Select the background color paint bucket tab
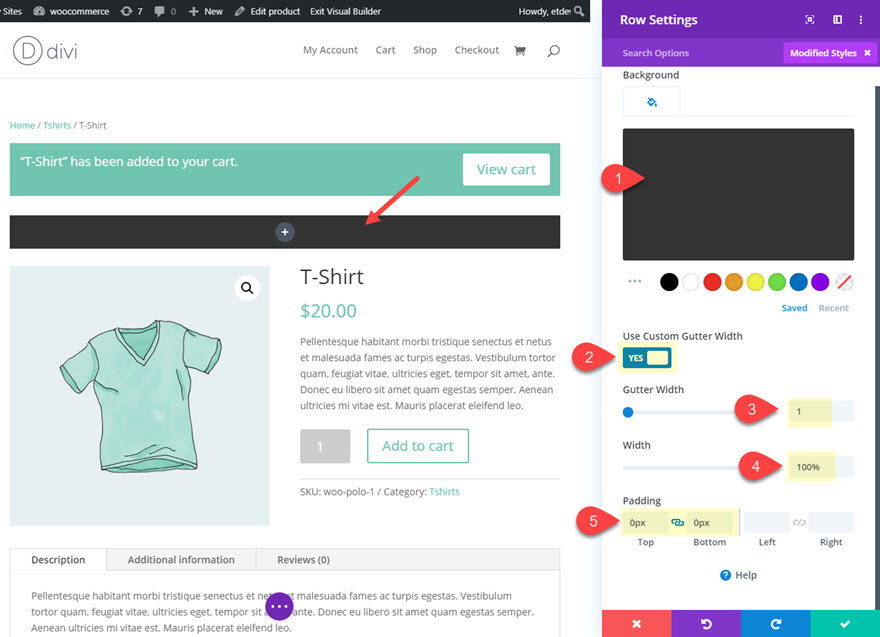 click(x=652, y=102)
